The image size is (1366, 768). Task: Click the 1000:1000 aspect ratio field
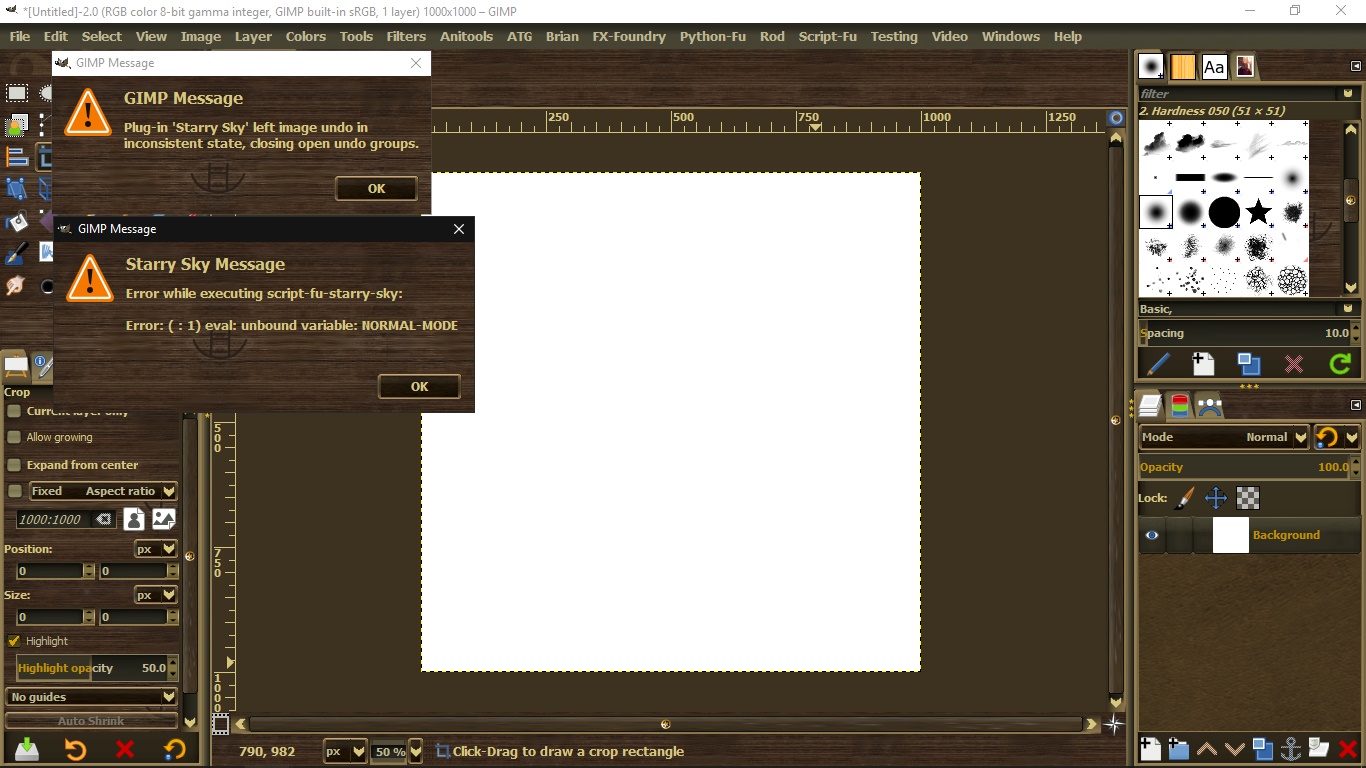pos(56,520)
